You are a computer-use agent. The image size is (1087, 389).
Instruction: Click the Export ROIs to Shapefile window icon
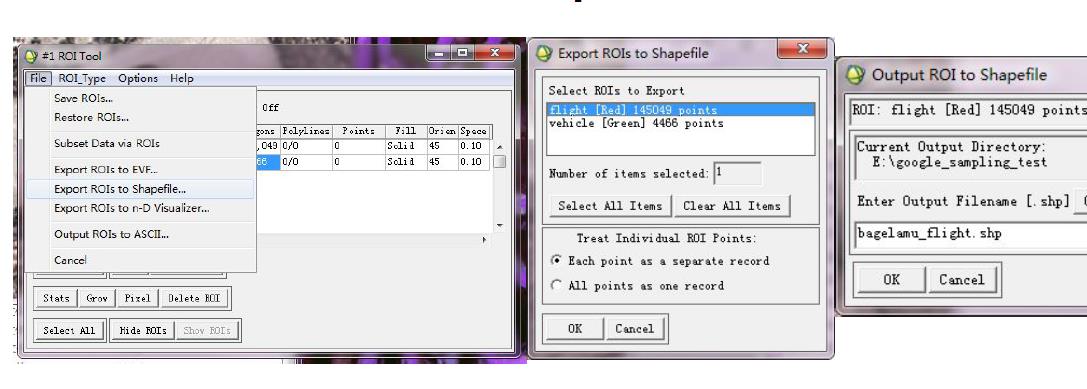pos(545,53)
